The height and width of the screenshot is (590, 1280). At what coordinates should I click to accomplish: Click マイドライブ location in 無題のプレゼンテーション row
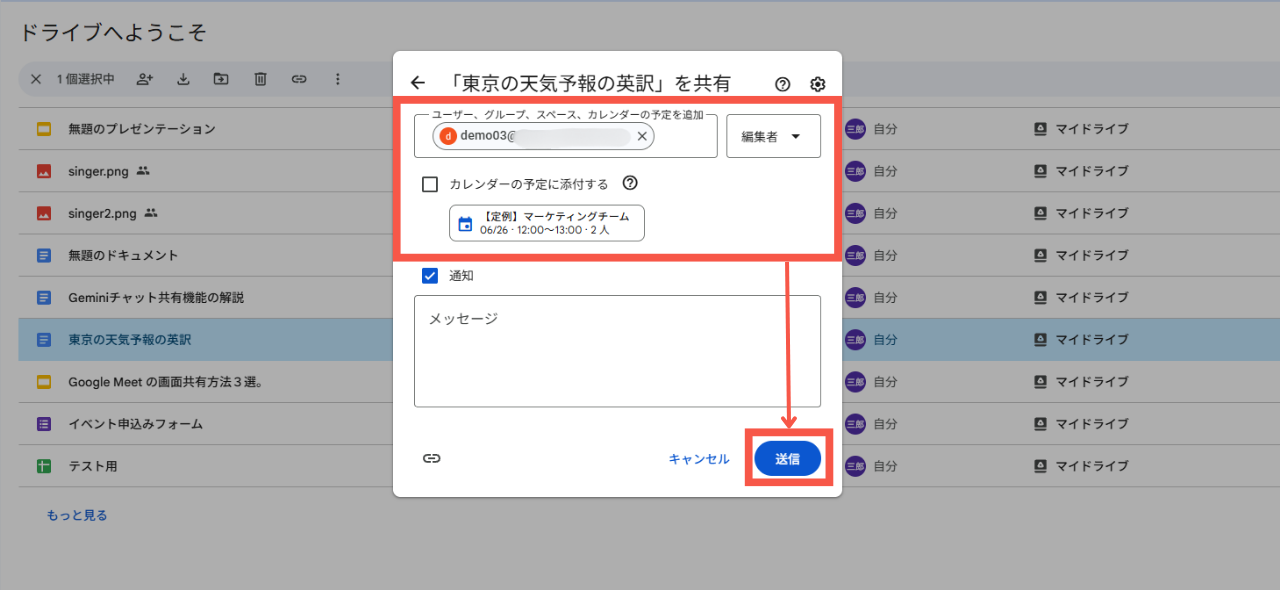pyautogui.click(x=1092, y=129)
